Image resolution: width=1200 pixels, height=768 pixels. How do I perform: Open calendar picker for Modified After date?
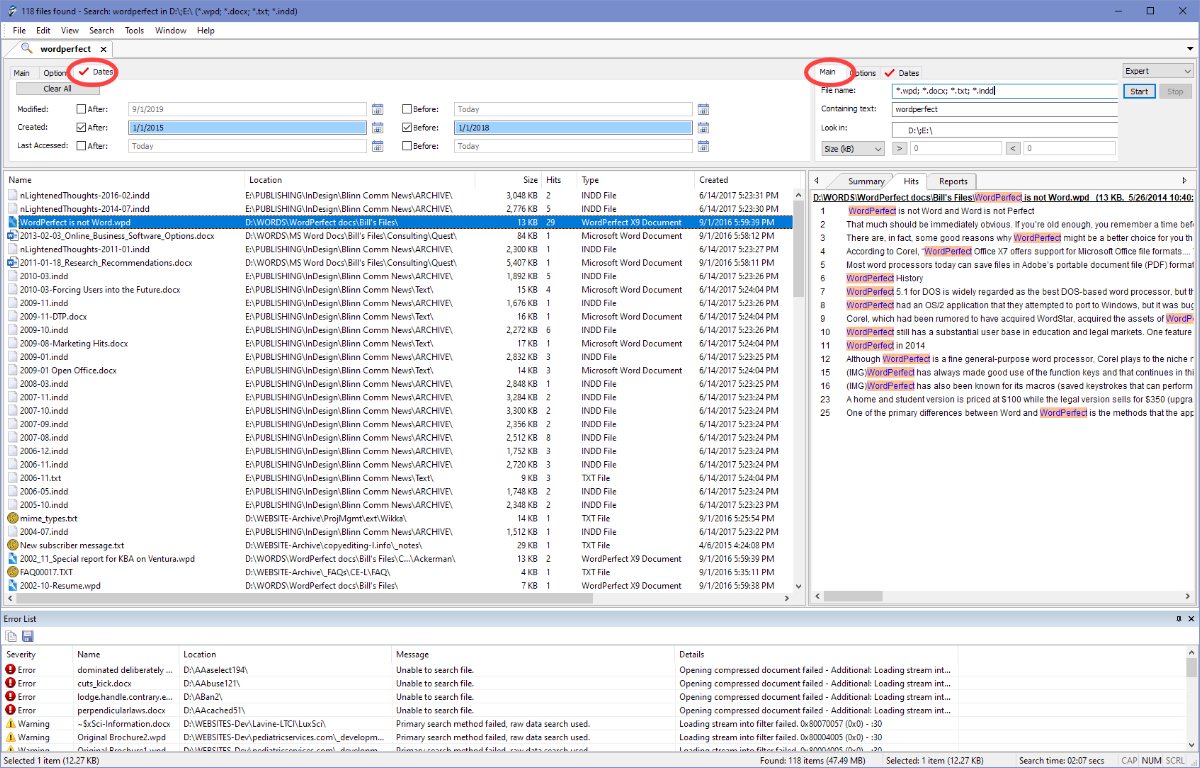pyautogui.click(x=378, y=109)
